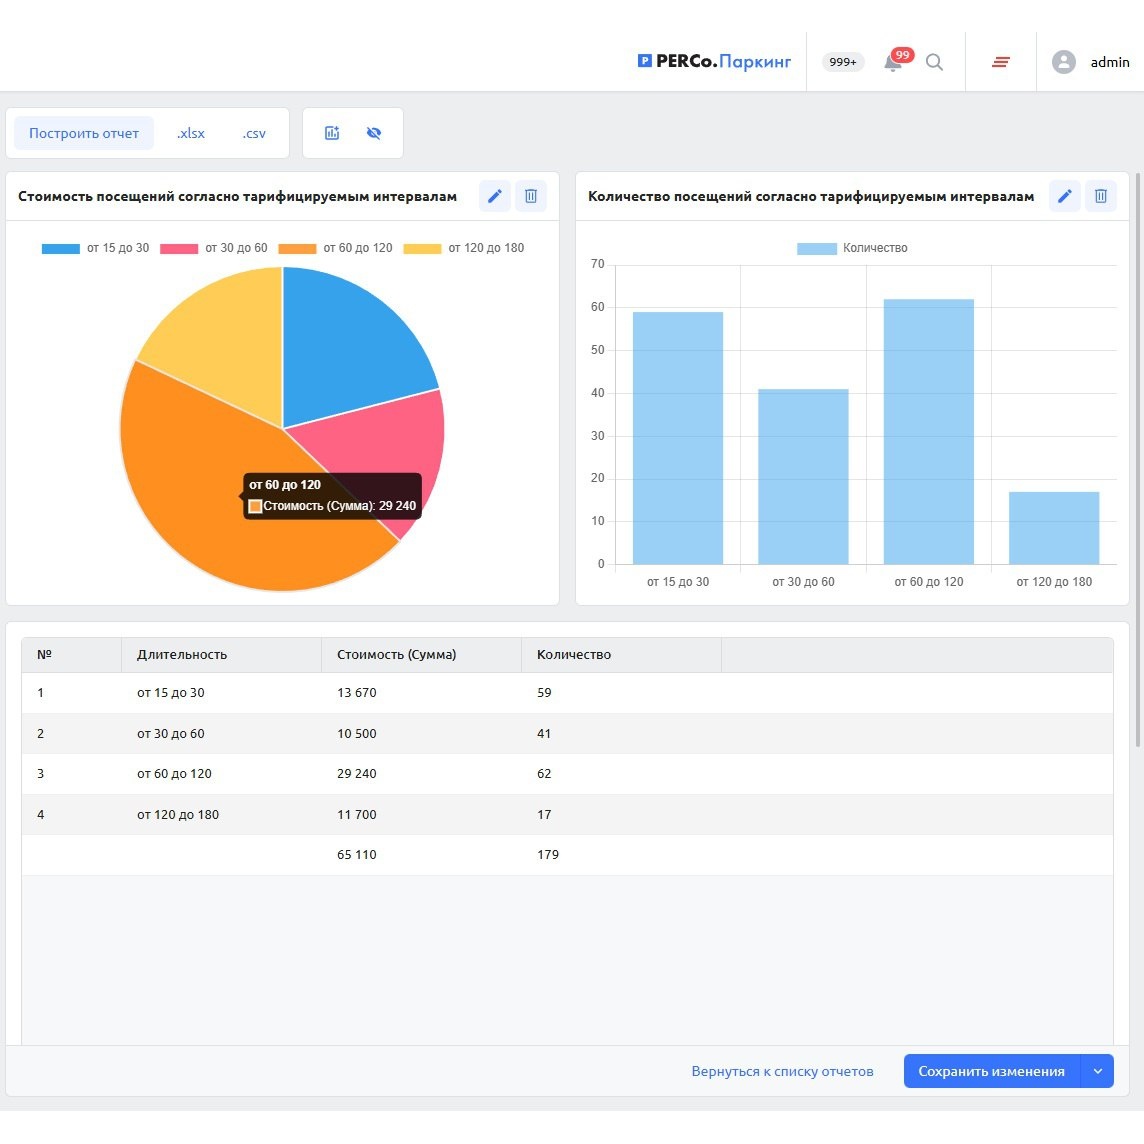The height and width of the screenshot is (1144, 1144).
Task: Open the red hamburger menu icon
Action: 1000,62
